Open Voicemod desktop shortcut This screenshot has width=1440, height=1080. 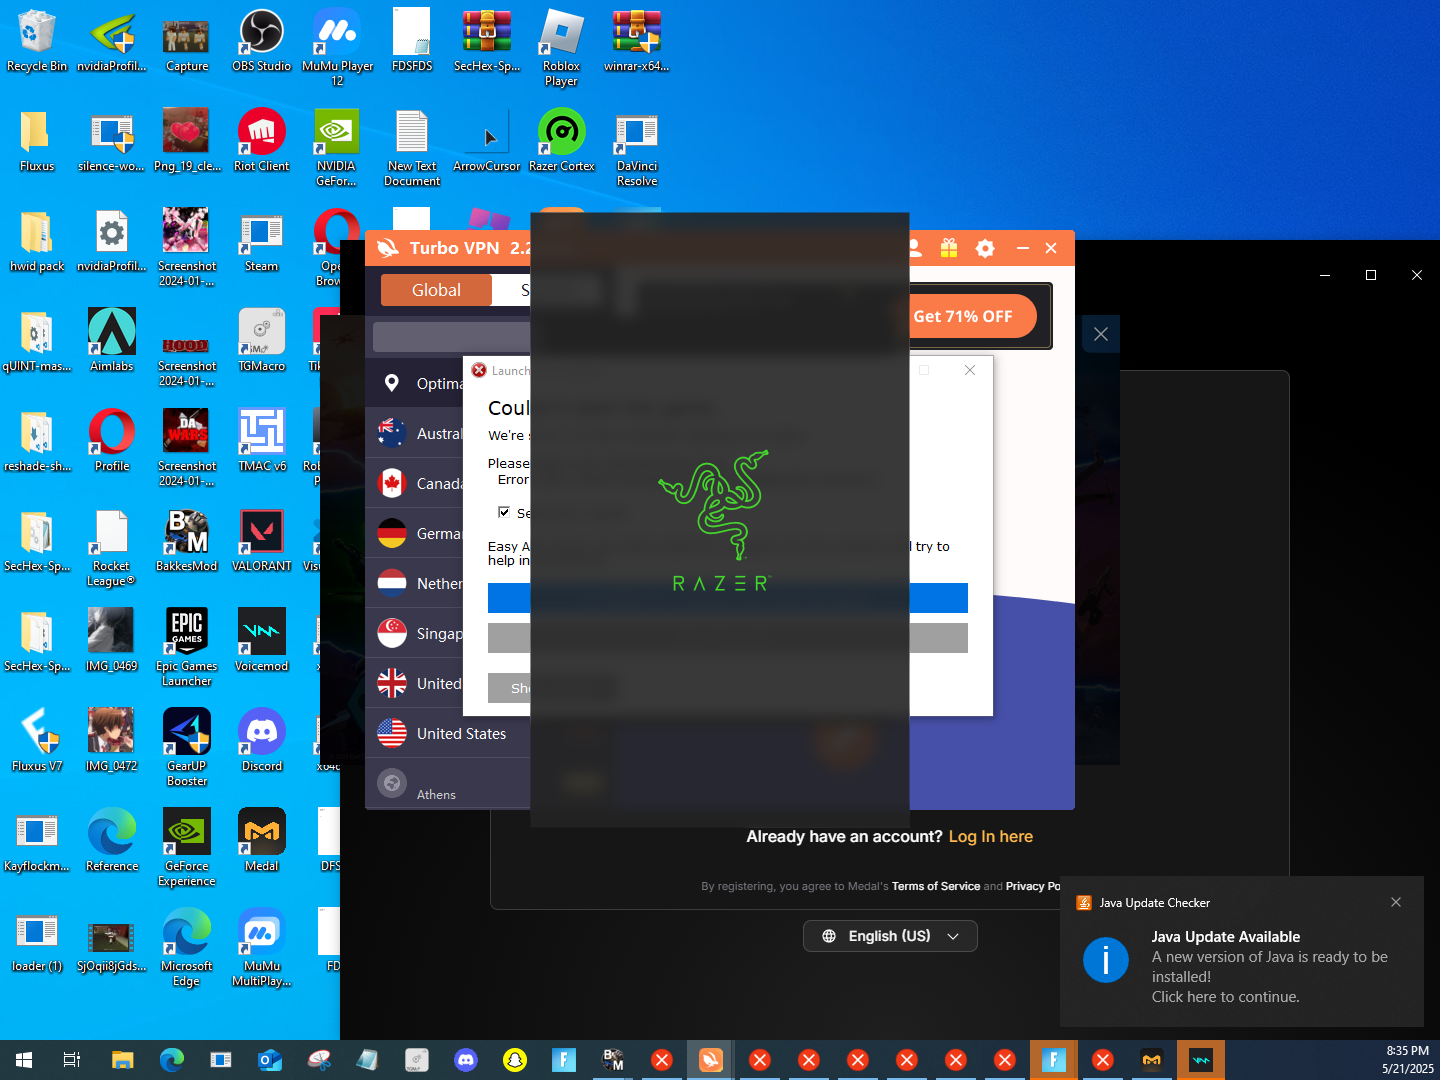pos(261,641)
